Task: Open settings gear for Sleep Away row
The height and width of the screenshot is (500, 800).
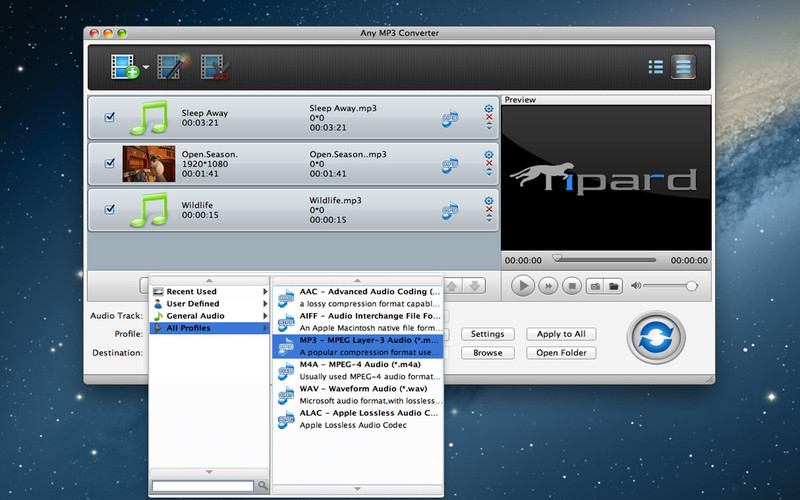Action: 489,109
